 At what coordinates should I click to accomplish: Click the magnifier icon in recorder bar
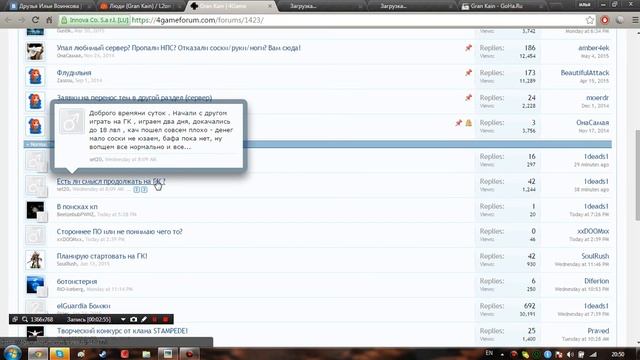(x=25, y=319)
